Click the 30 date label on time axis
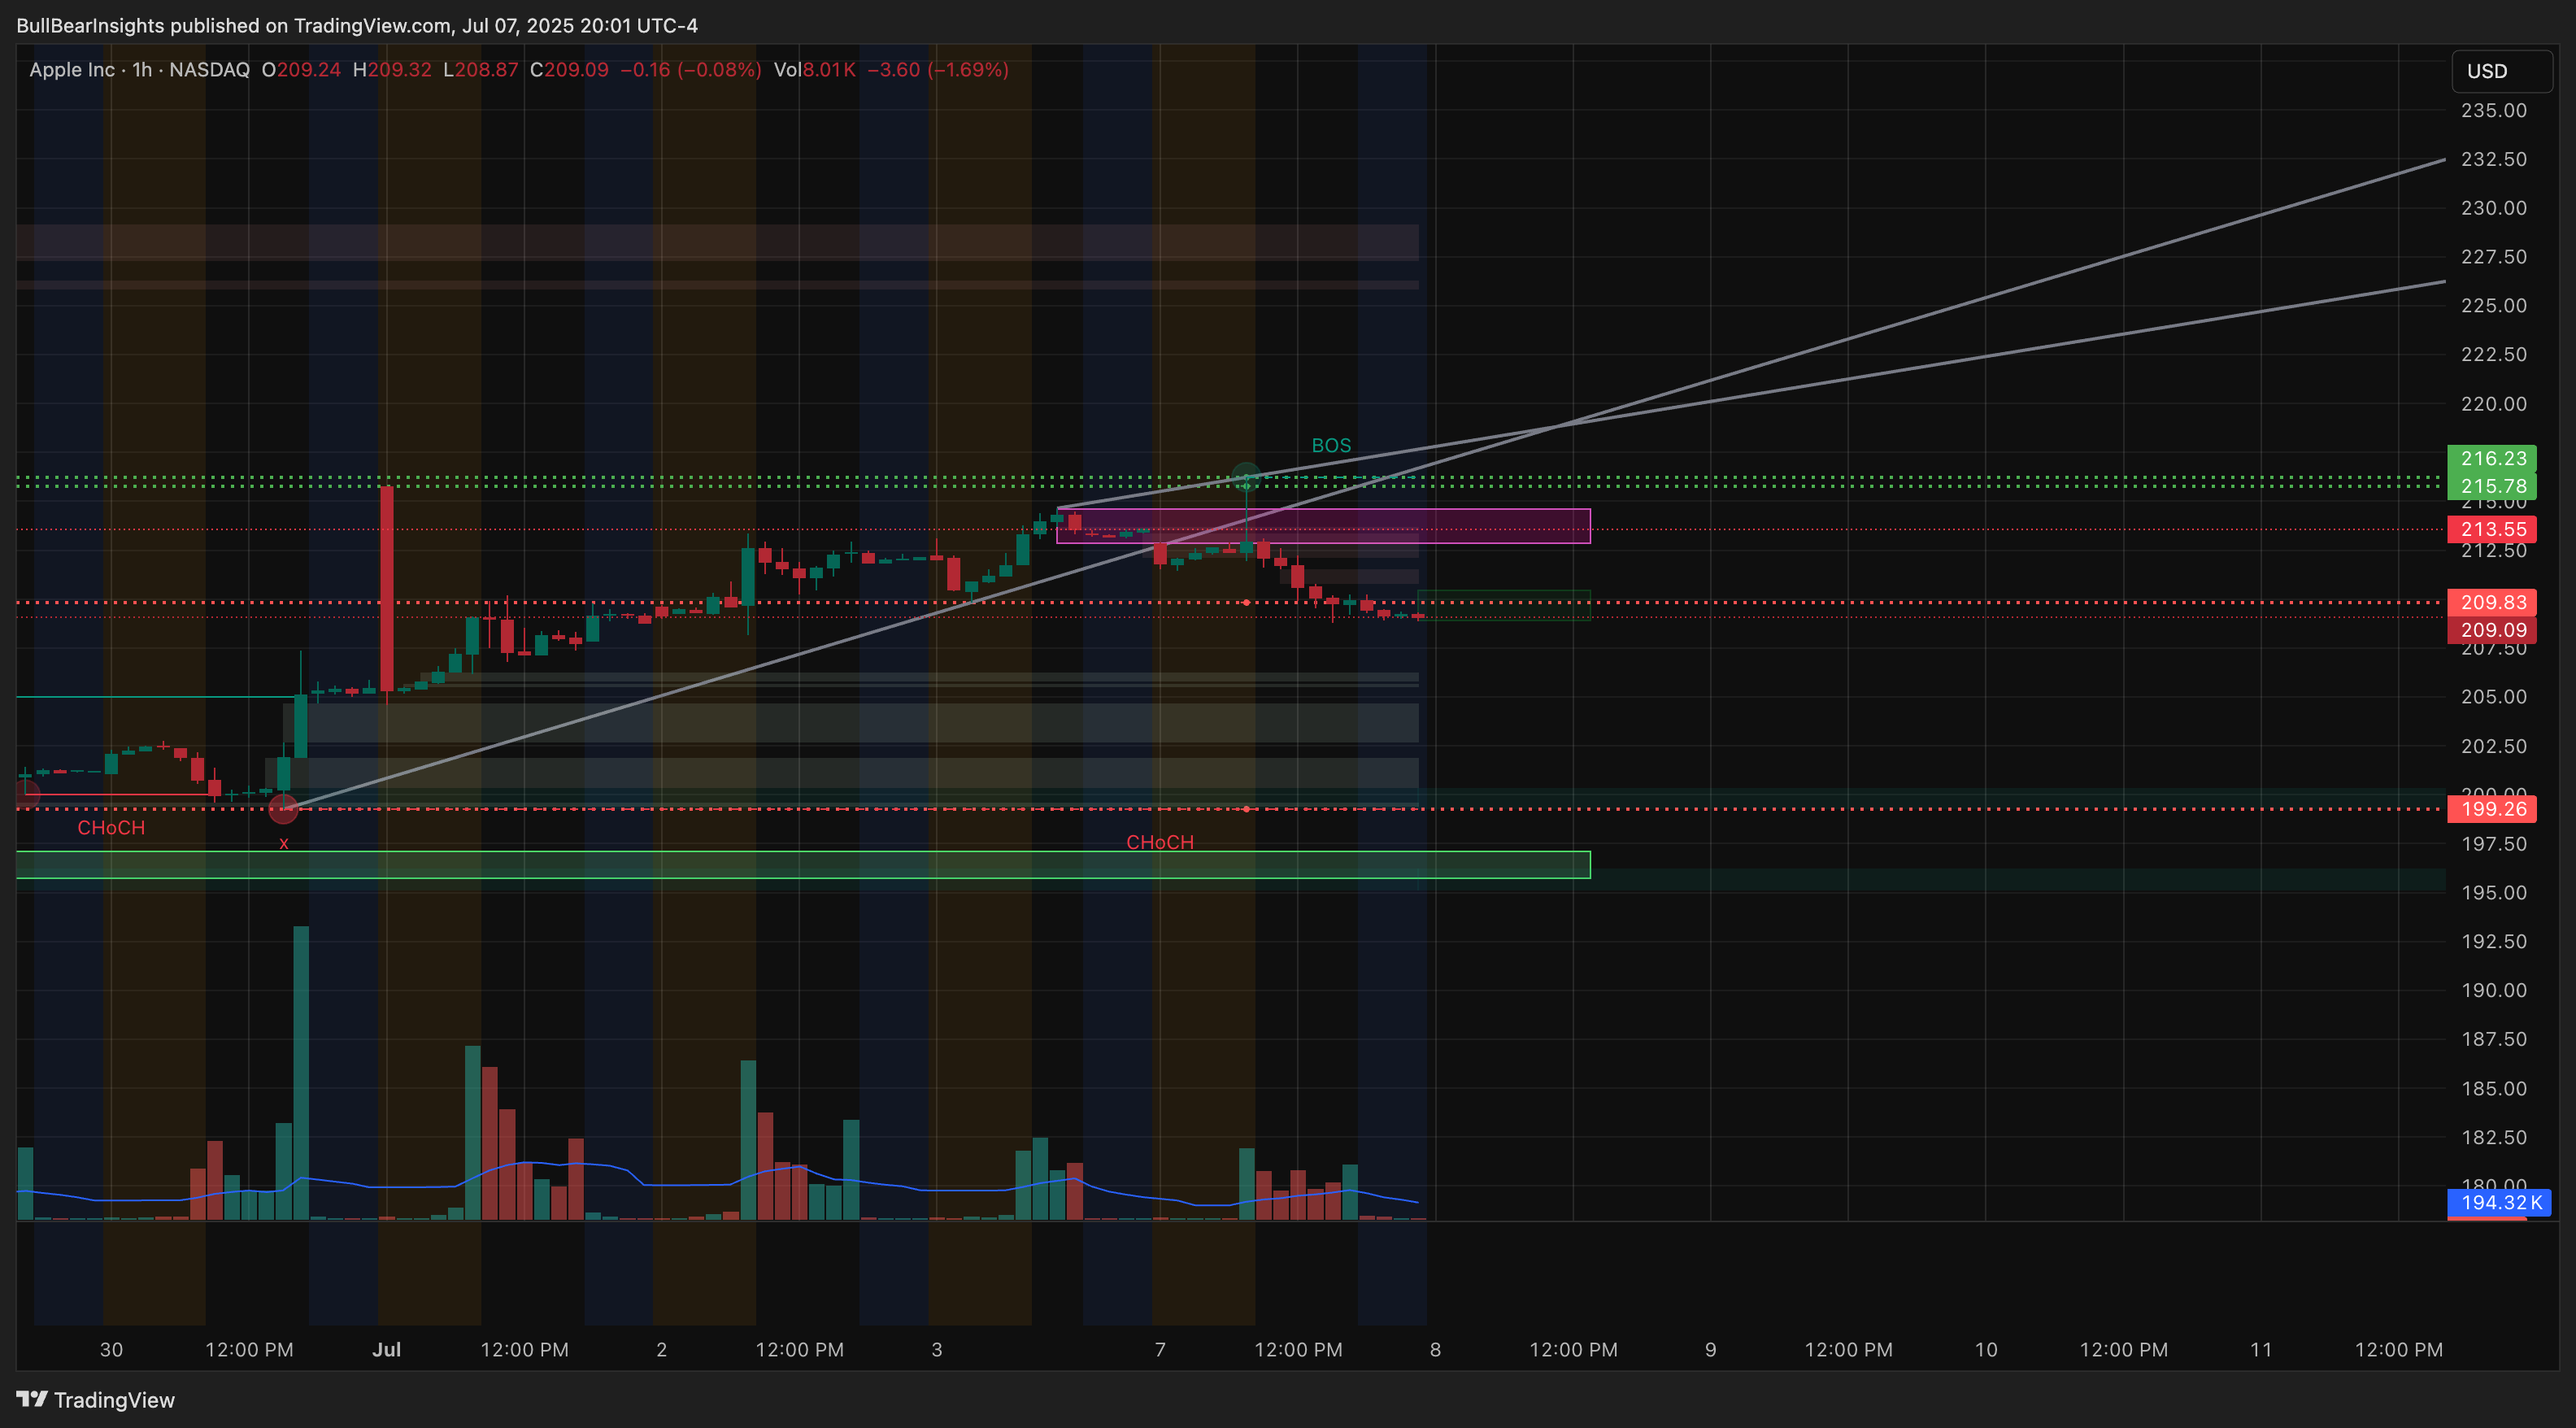This screenshot has width=2576, height=1428. pyautogui.click(x=111, y=1349)
